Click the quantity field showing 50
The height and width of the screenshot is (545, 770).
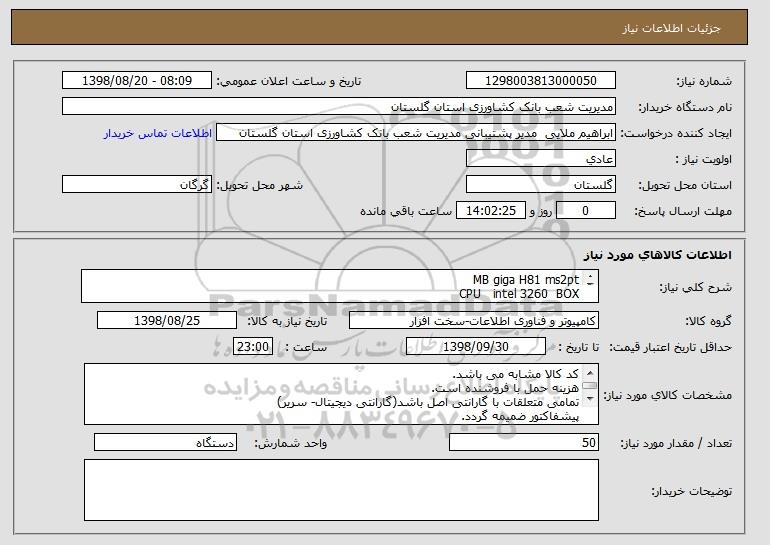pos(524,442)
